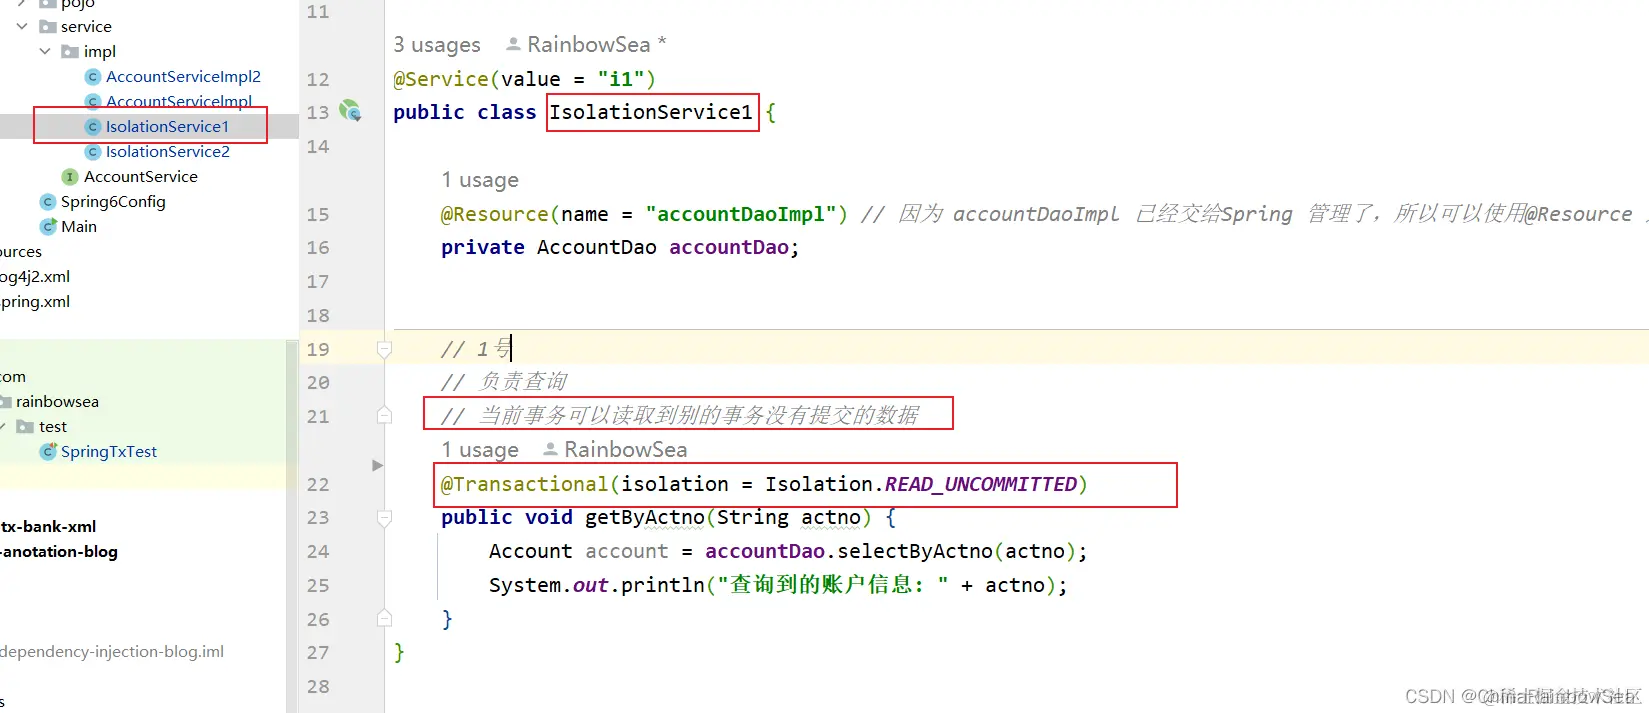Click the IsolationService2 class icon
This screenshot has height=713, width=1649.
[x=93, y=152]
